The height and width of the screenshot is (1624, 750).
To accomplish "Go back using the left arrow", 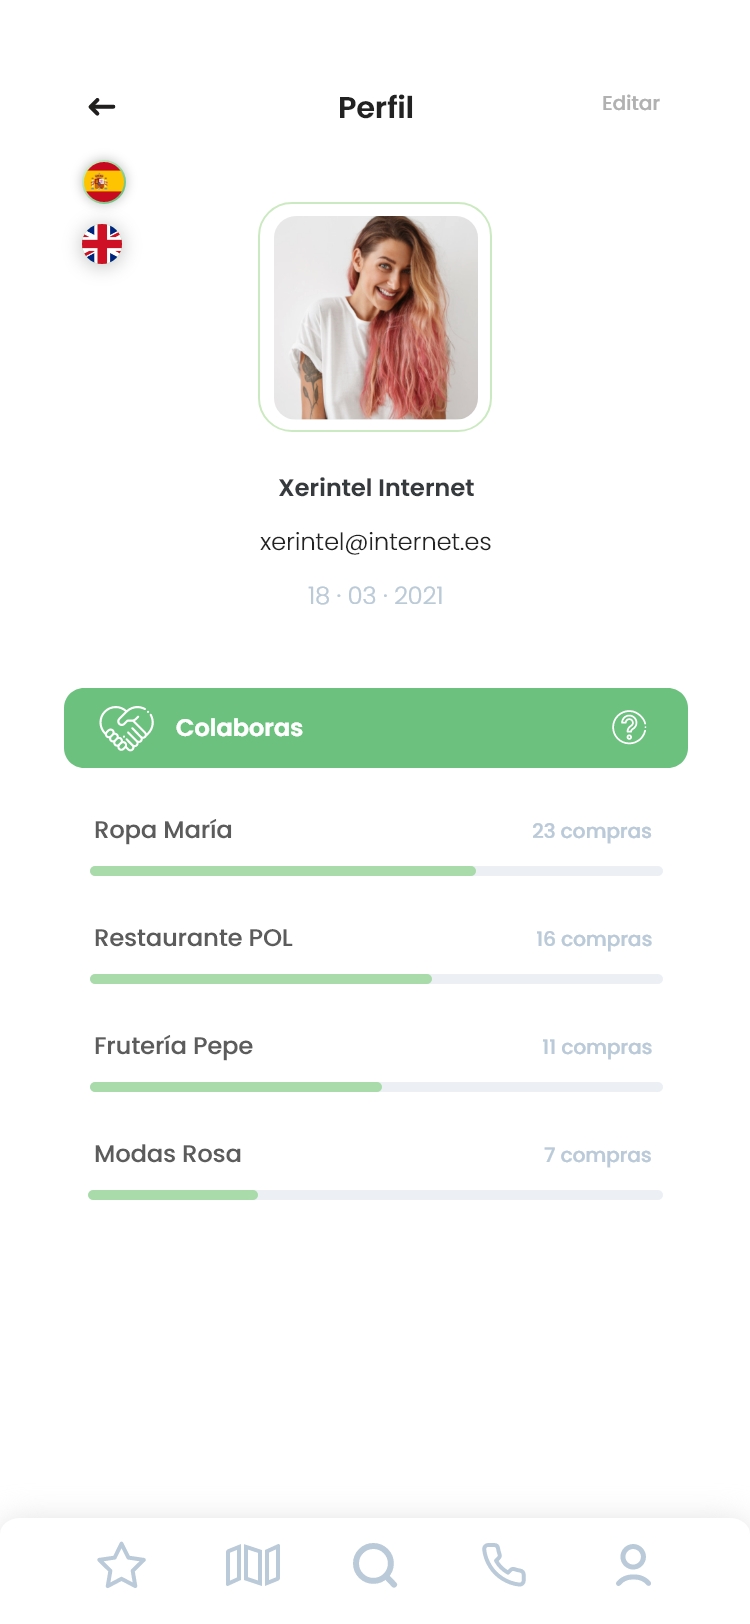I will (x=102, y=107).
